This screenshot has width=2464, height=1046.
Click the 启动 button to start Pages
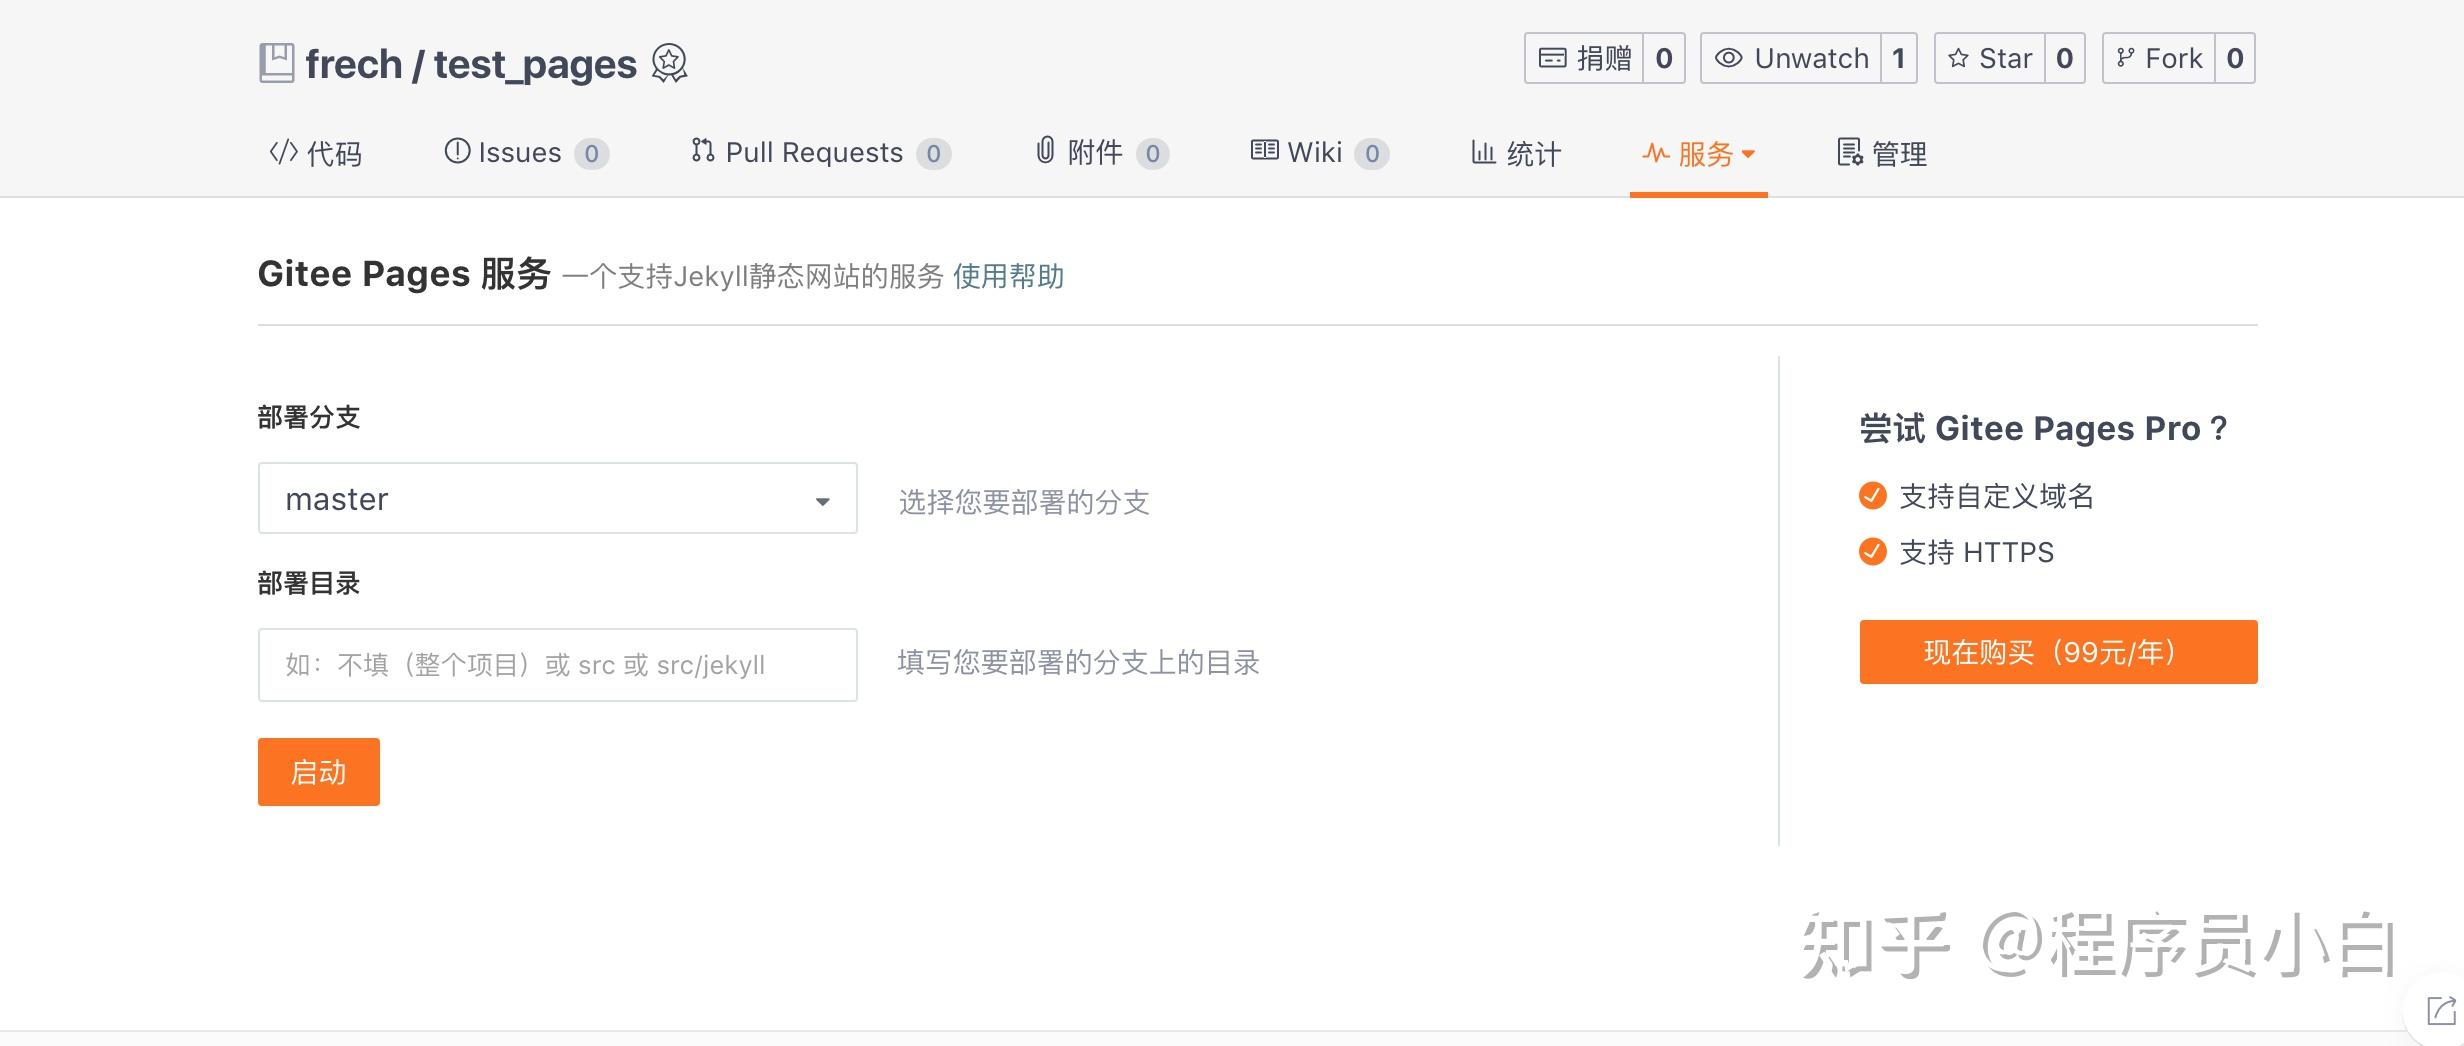(x=317, y=771)
